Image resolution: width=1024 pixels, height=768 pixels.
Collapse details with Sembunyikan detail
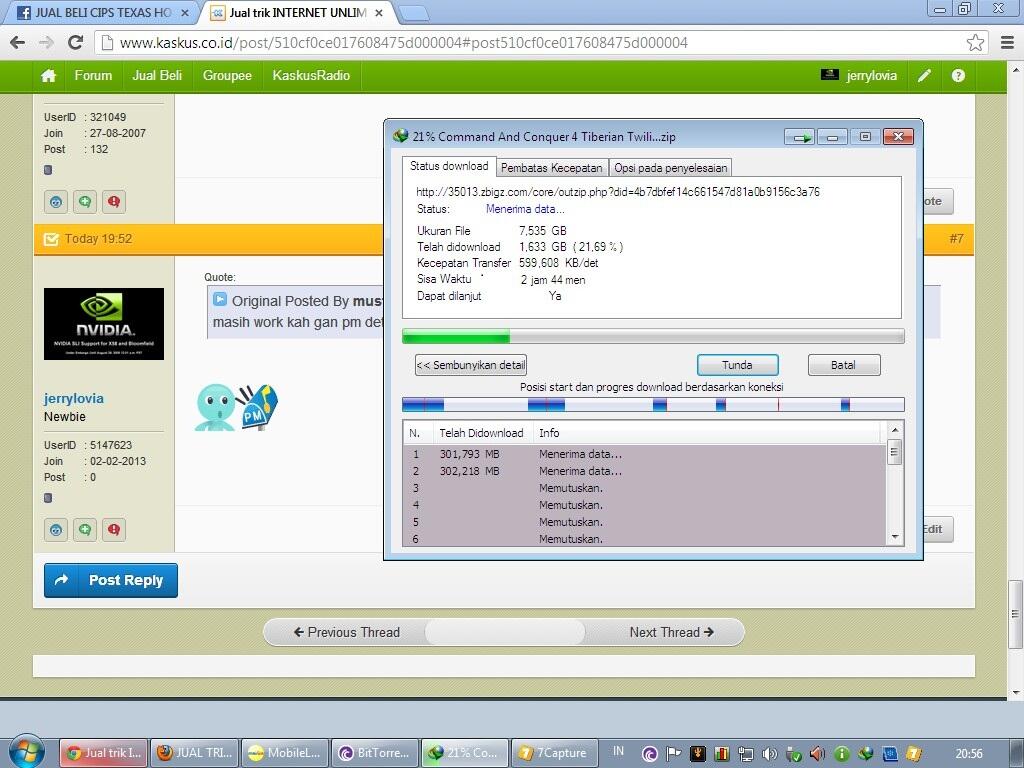(x=471, y=365)
